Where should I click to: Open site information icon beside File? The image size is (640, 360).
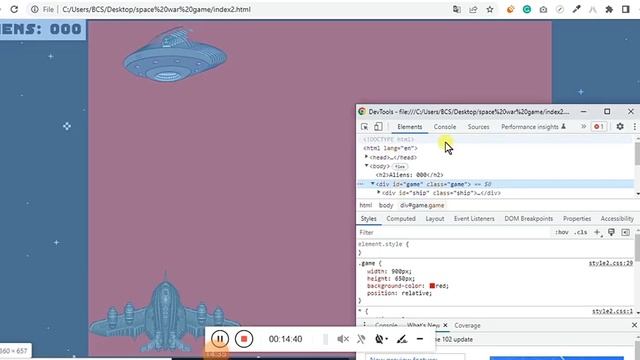tap(35, 9)
